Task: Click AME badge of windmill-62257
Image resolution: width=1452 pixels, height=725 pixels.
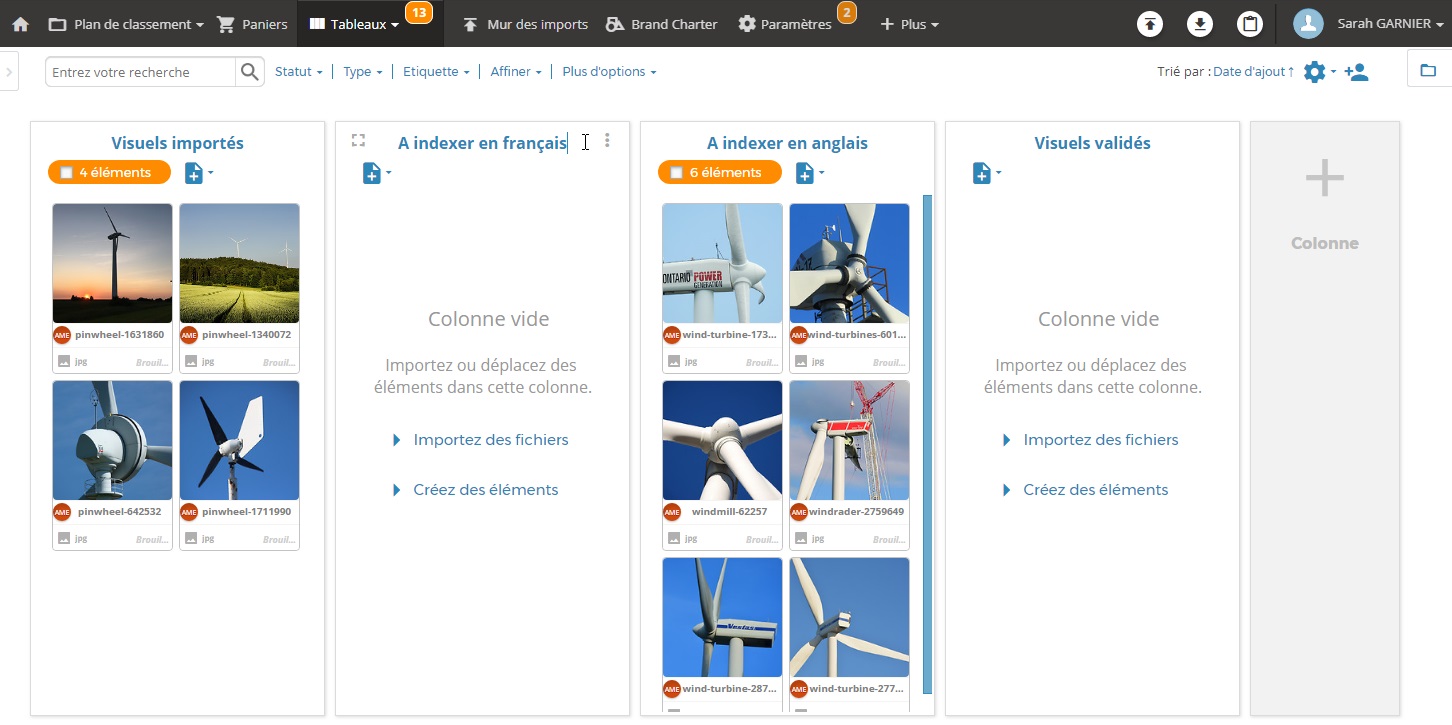Action: click(x=672, y=512)
